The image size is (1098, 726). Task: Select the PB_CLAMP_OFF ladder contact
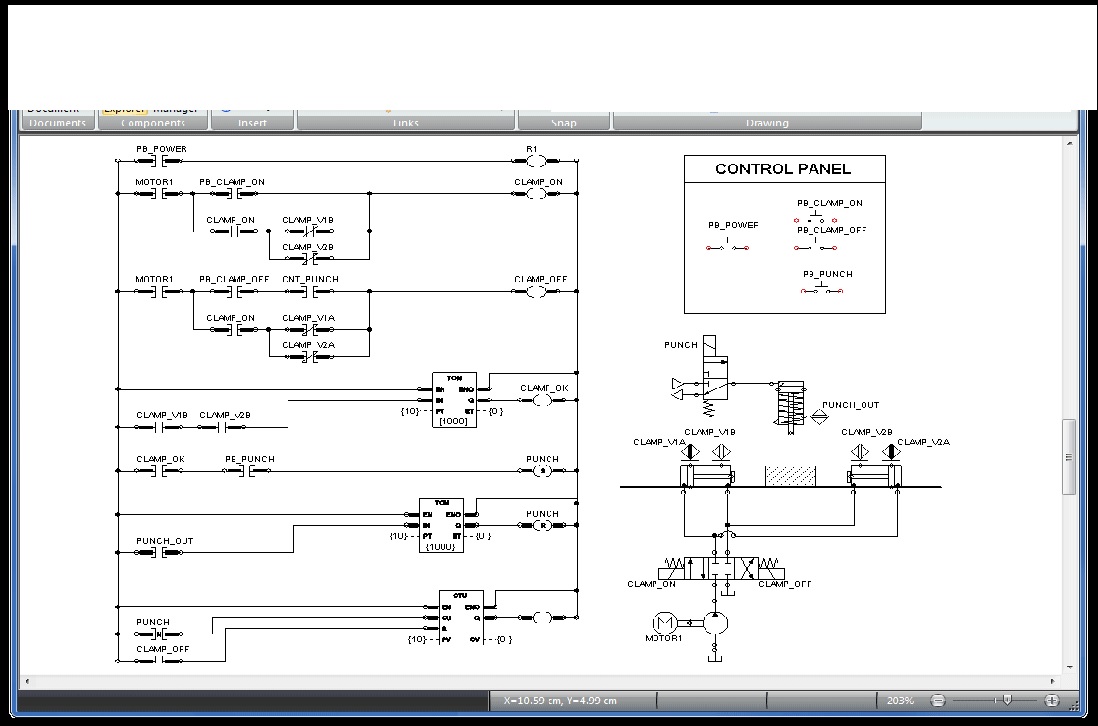click(234, 291)
